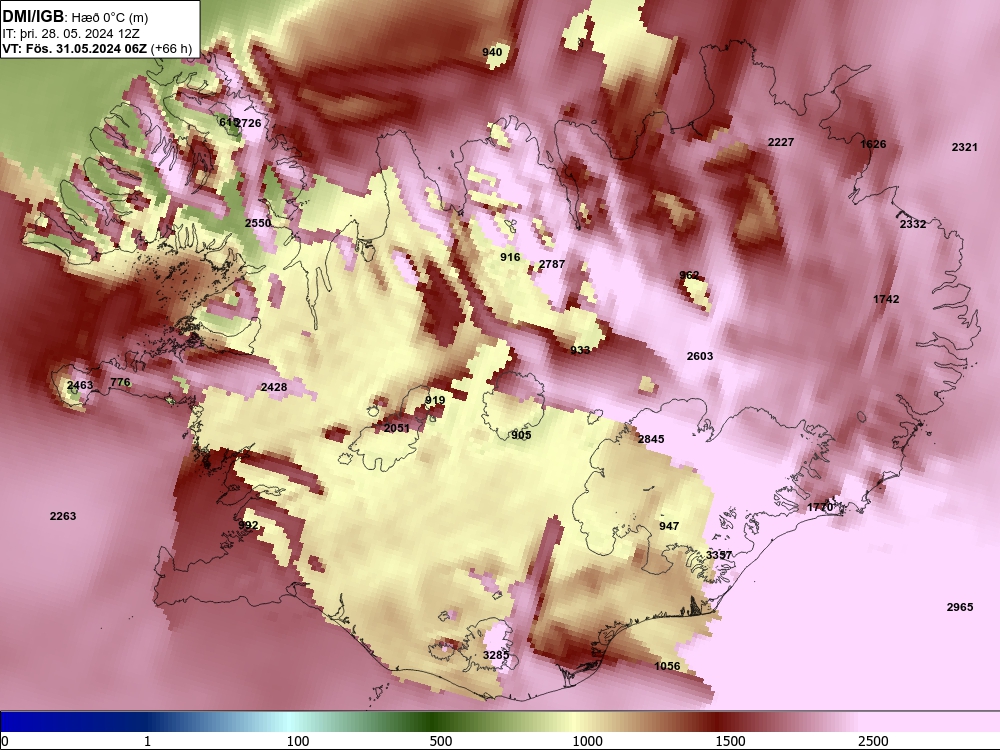The width and height of the screenshot is (1000, 750).
Task: Click the 2227 height value
Action: (781, 142)
